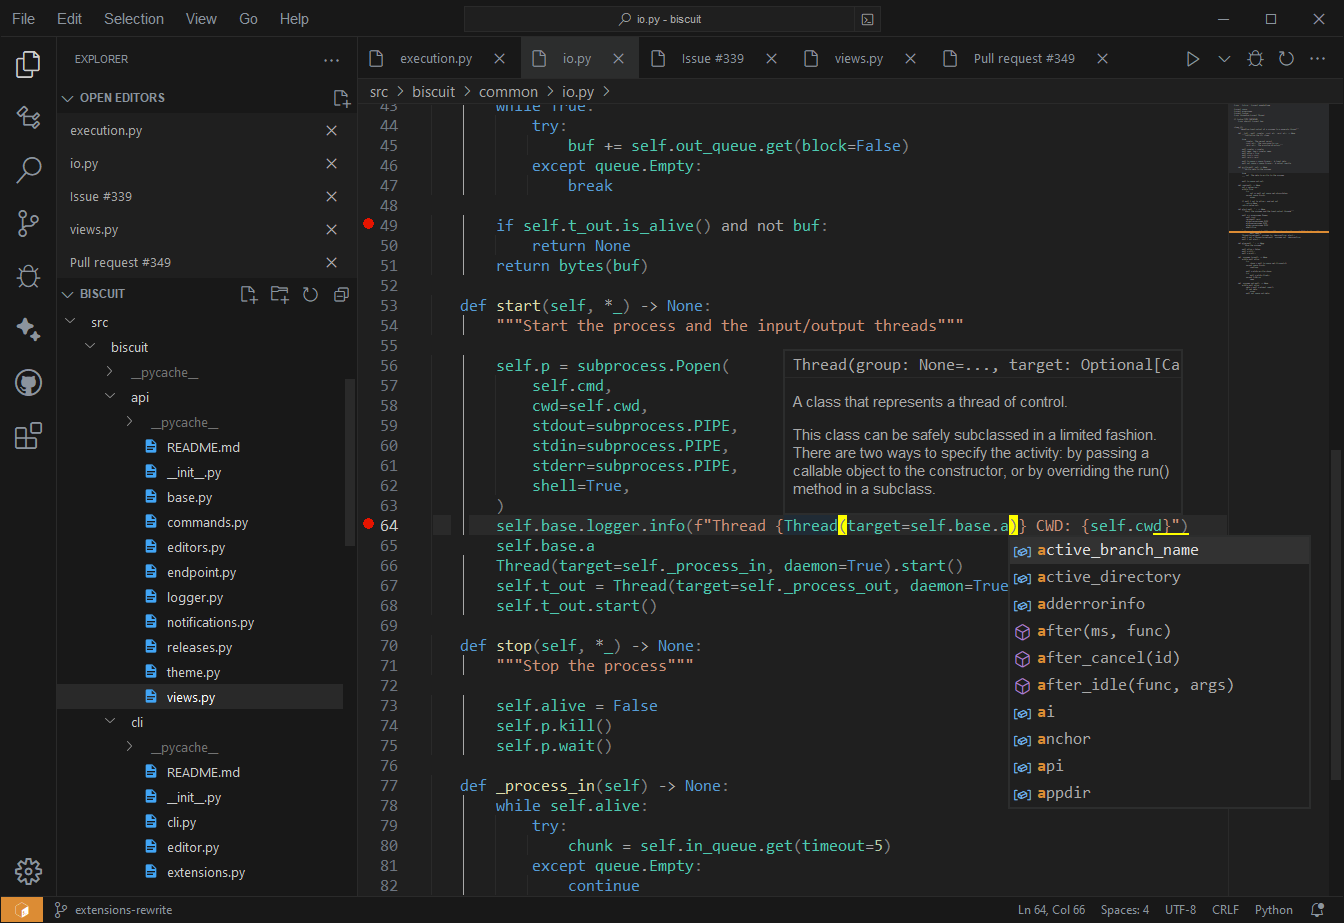Select active_branch_name completion suggestion
1344x923 pixels.
[1159, 550]
